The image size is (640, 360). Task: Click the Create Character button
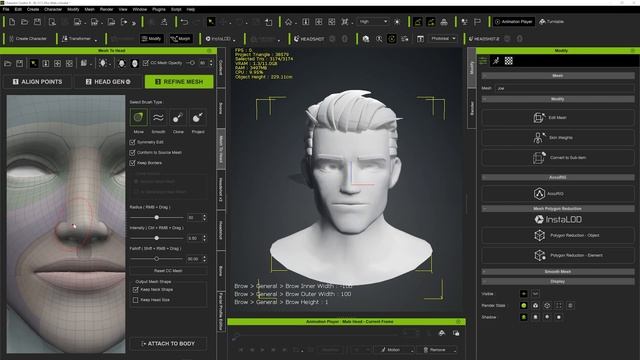point(27,39)
